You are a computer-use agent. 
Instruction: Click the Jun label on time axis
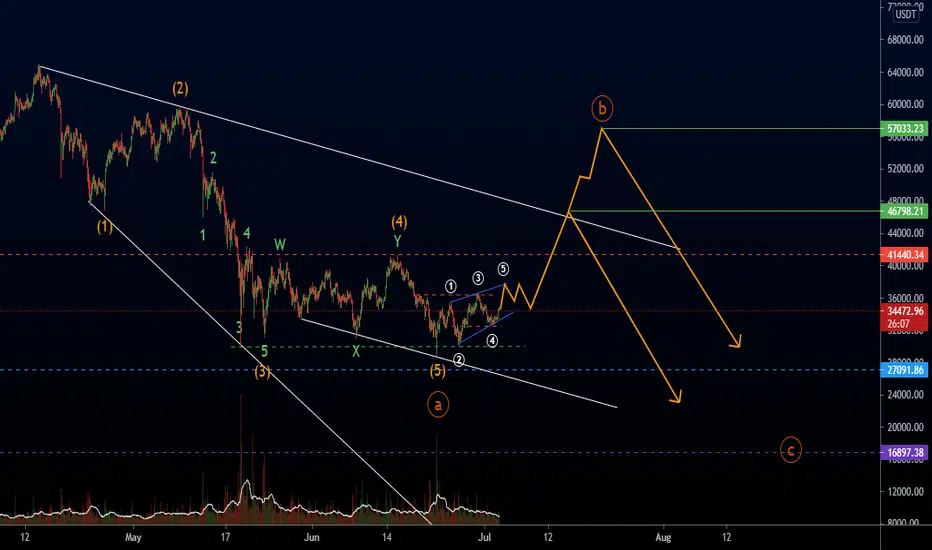point(311,538)
